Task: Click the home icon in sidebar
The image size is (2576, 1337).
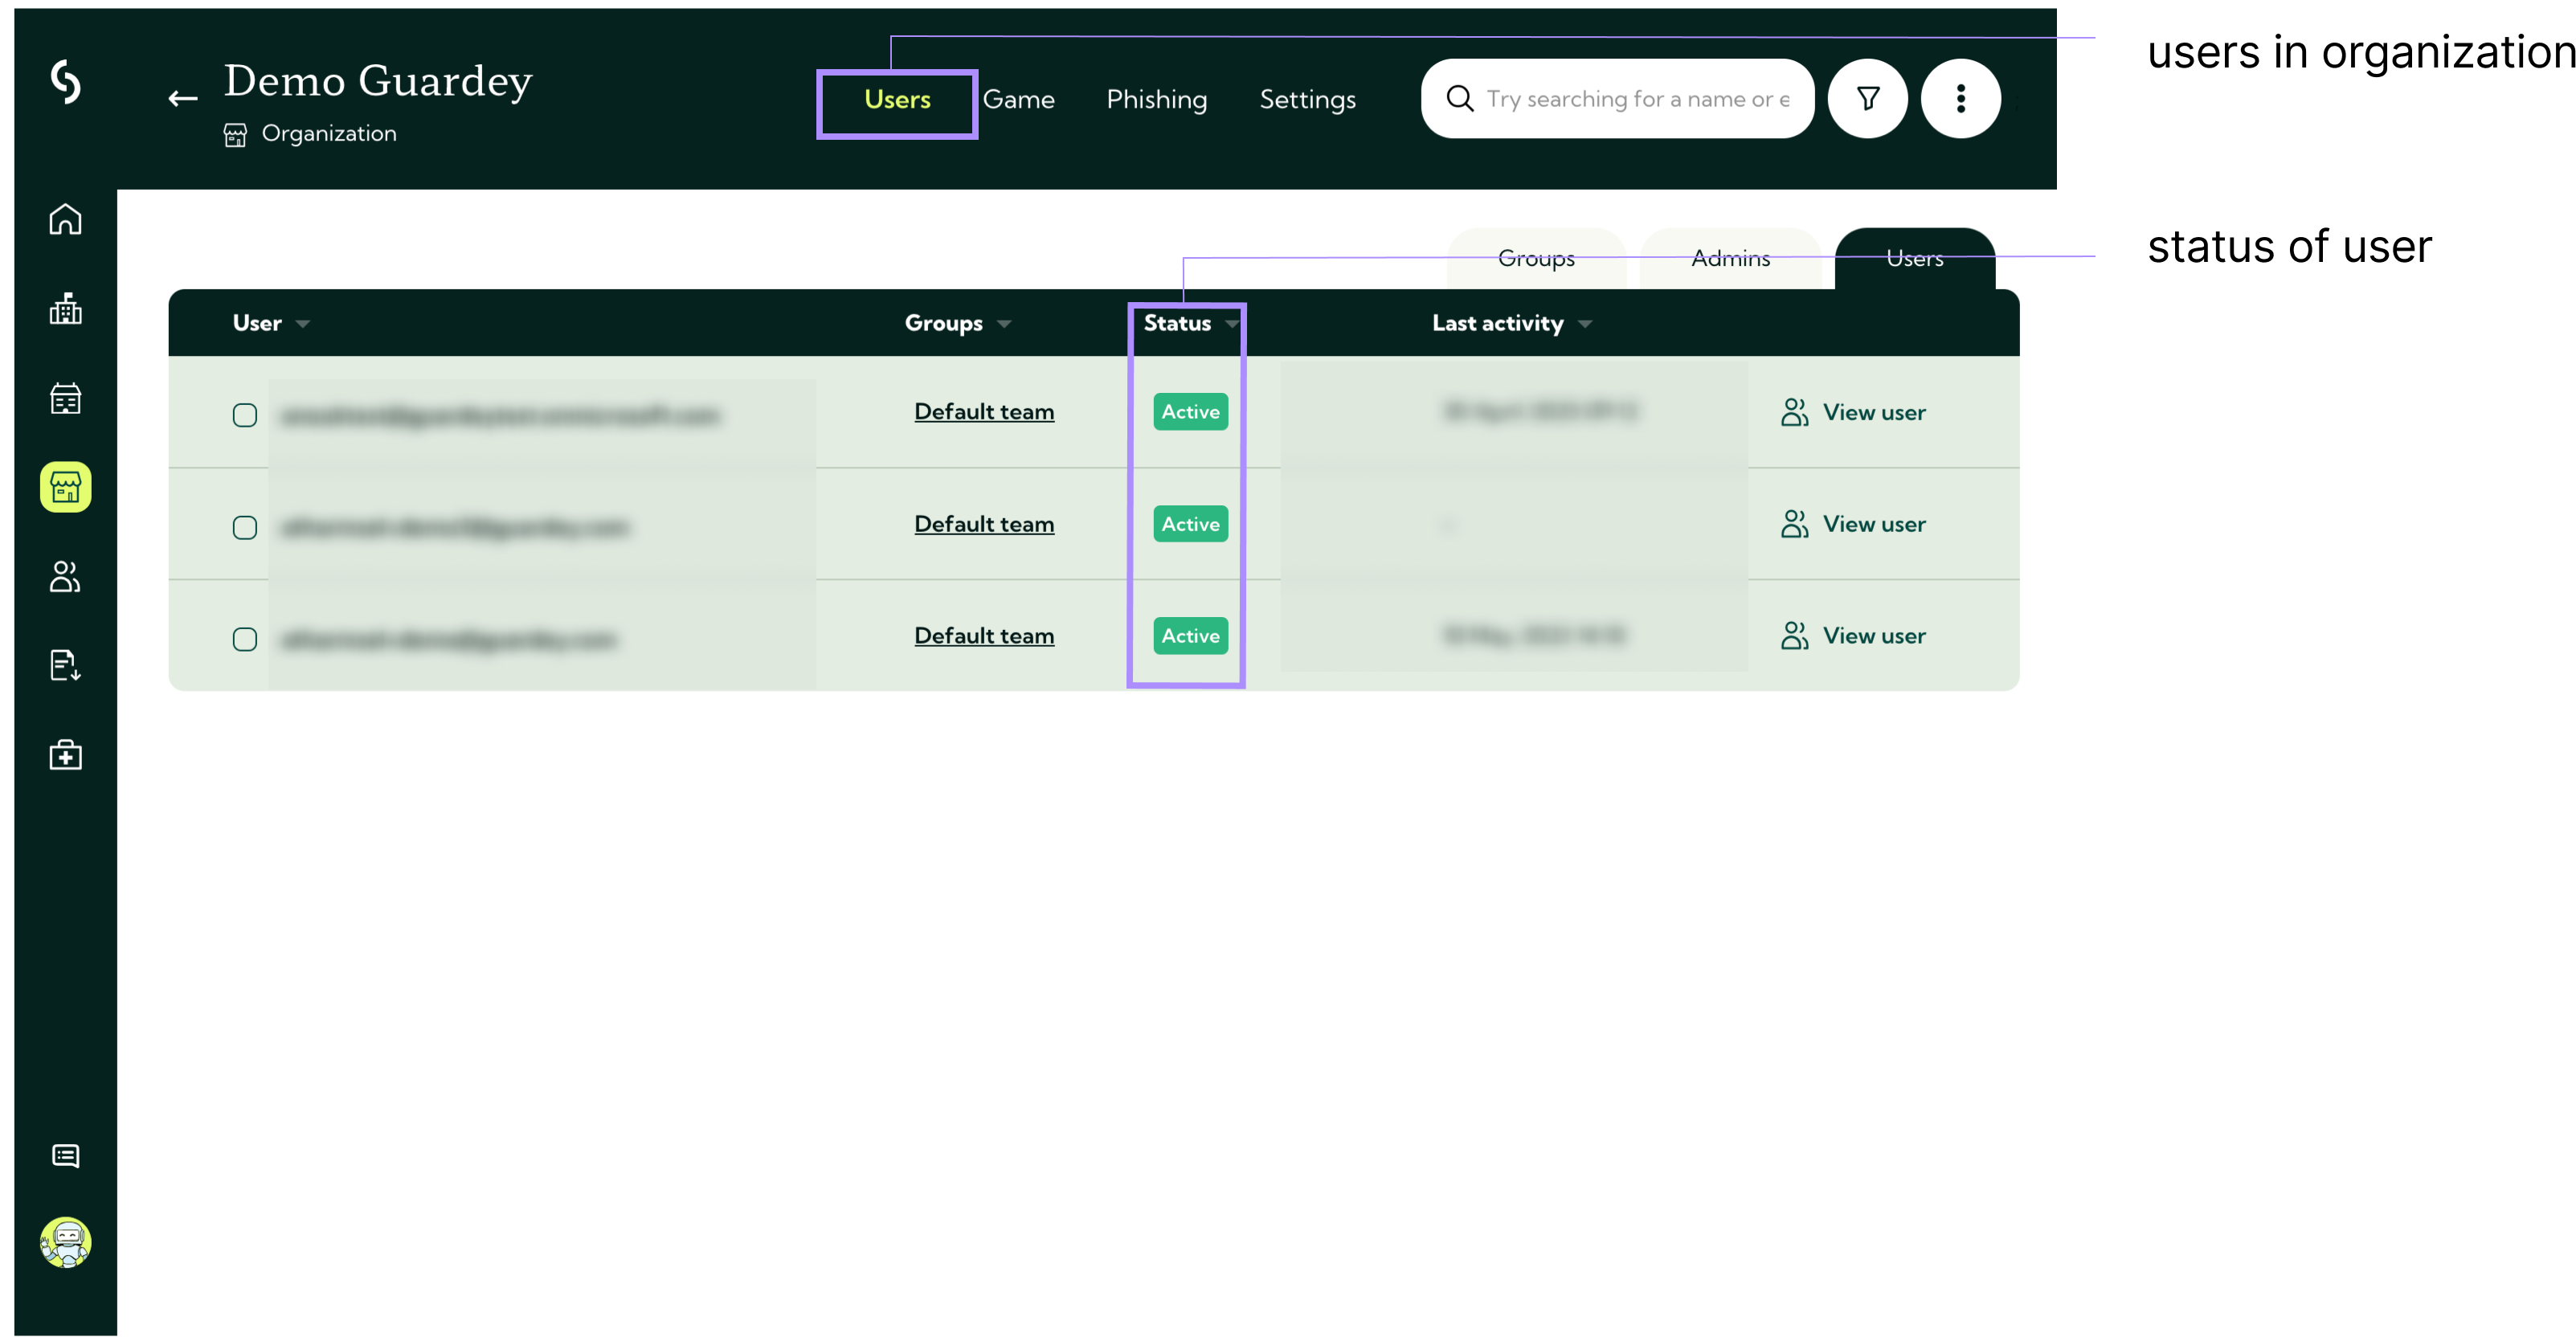Action: pyautogui.click(x=65, y=219)
